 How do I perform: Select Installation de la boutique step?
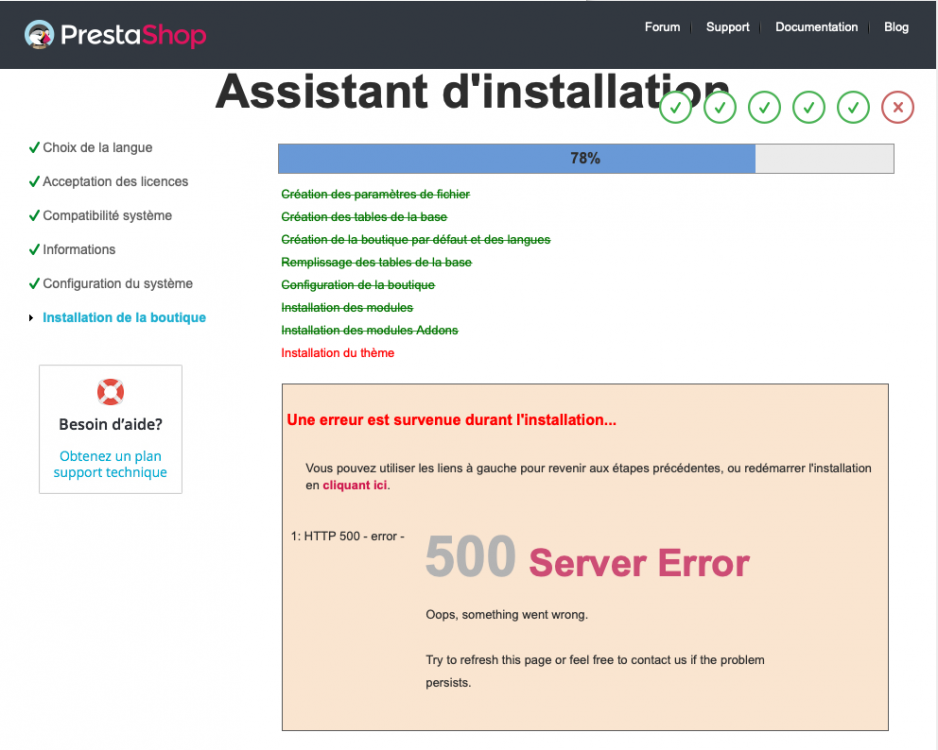[124, 318]
